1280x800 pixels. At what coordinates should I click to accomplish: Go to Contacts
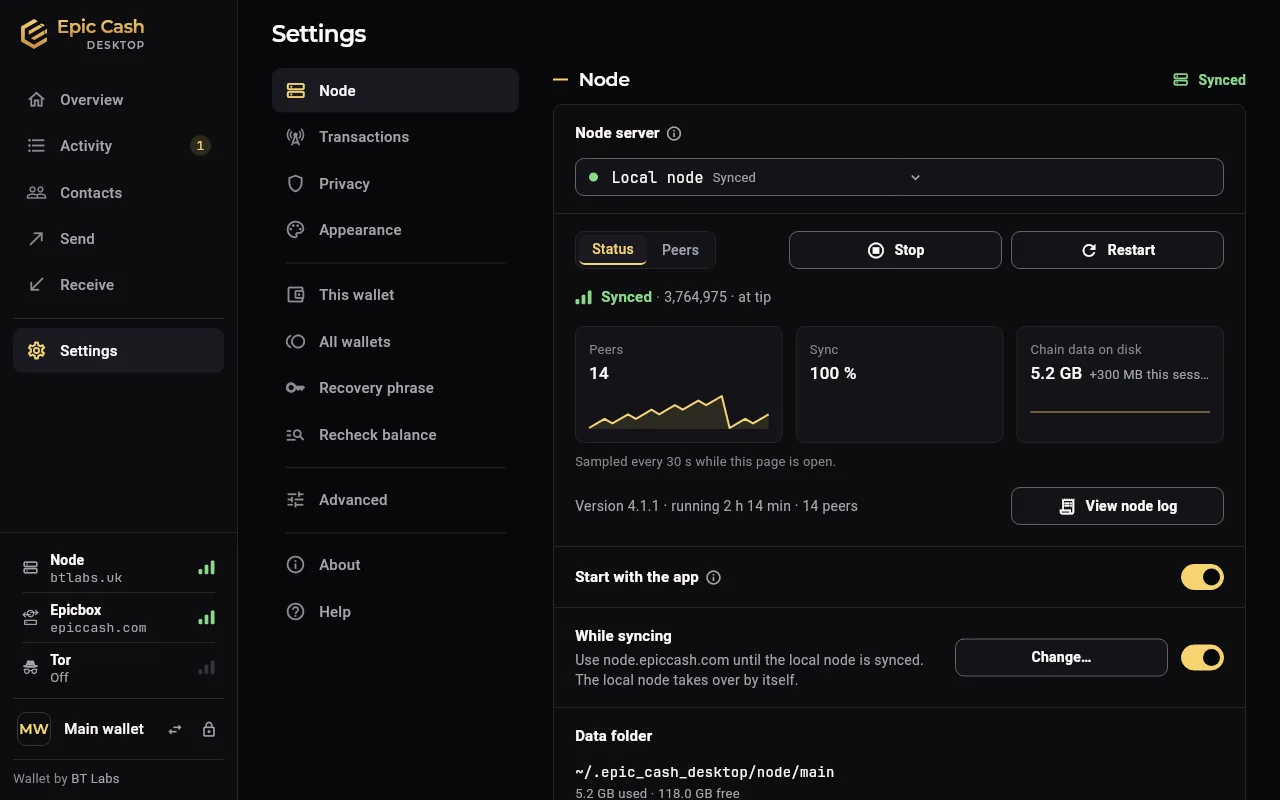click(x=118, y=193)
